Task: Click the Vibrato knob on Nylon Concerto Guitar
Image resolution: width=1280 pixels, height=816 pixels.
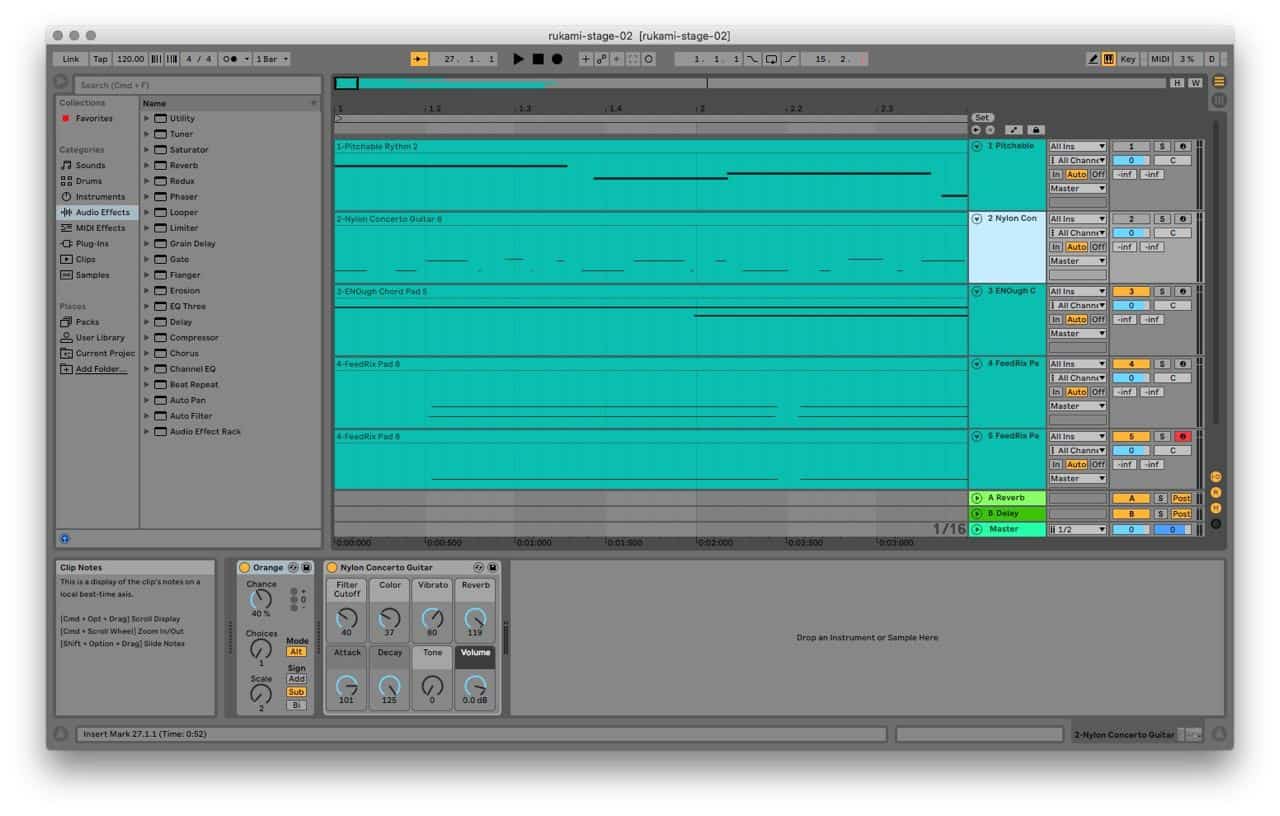Action: point(433,618)
